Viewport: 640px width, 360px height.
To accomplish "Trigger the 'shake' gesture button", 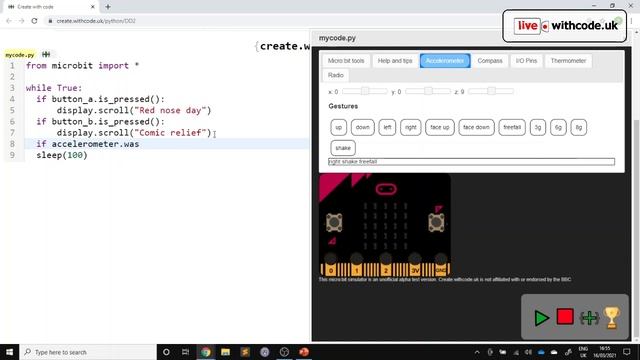I will pyautogui.click(x=343, y=148).
